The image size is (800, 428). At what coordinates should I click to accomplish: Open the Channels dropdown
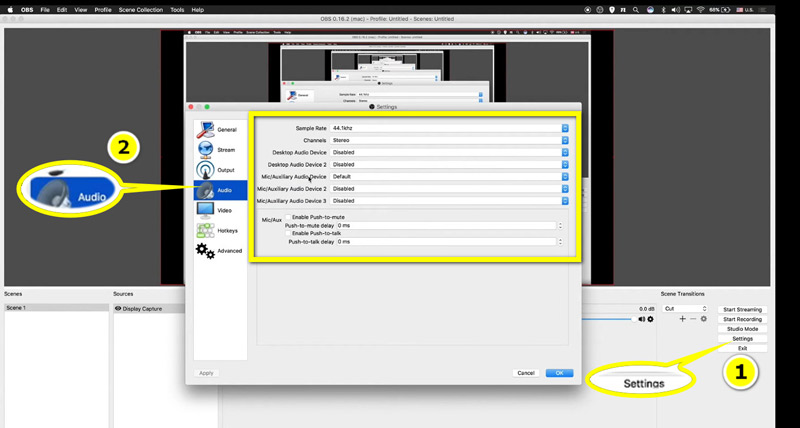tap(449, 140)
